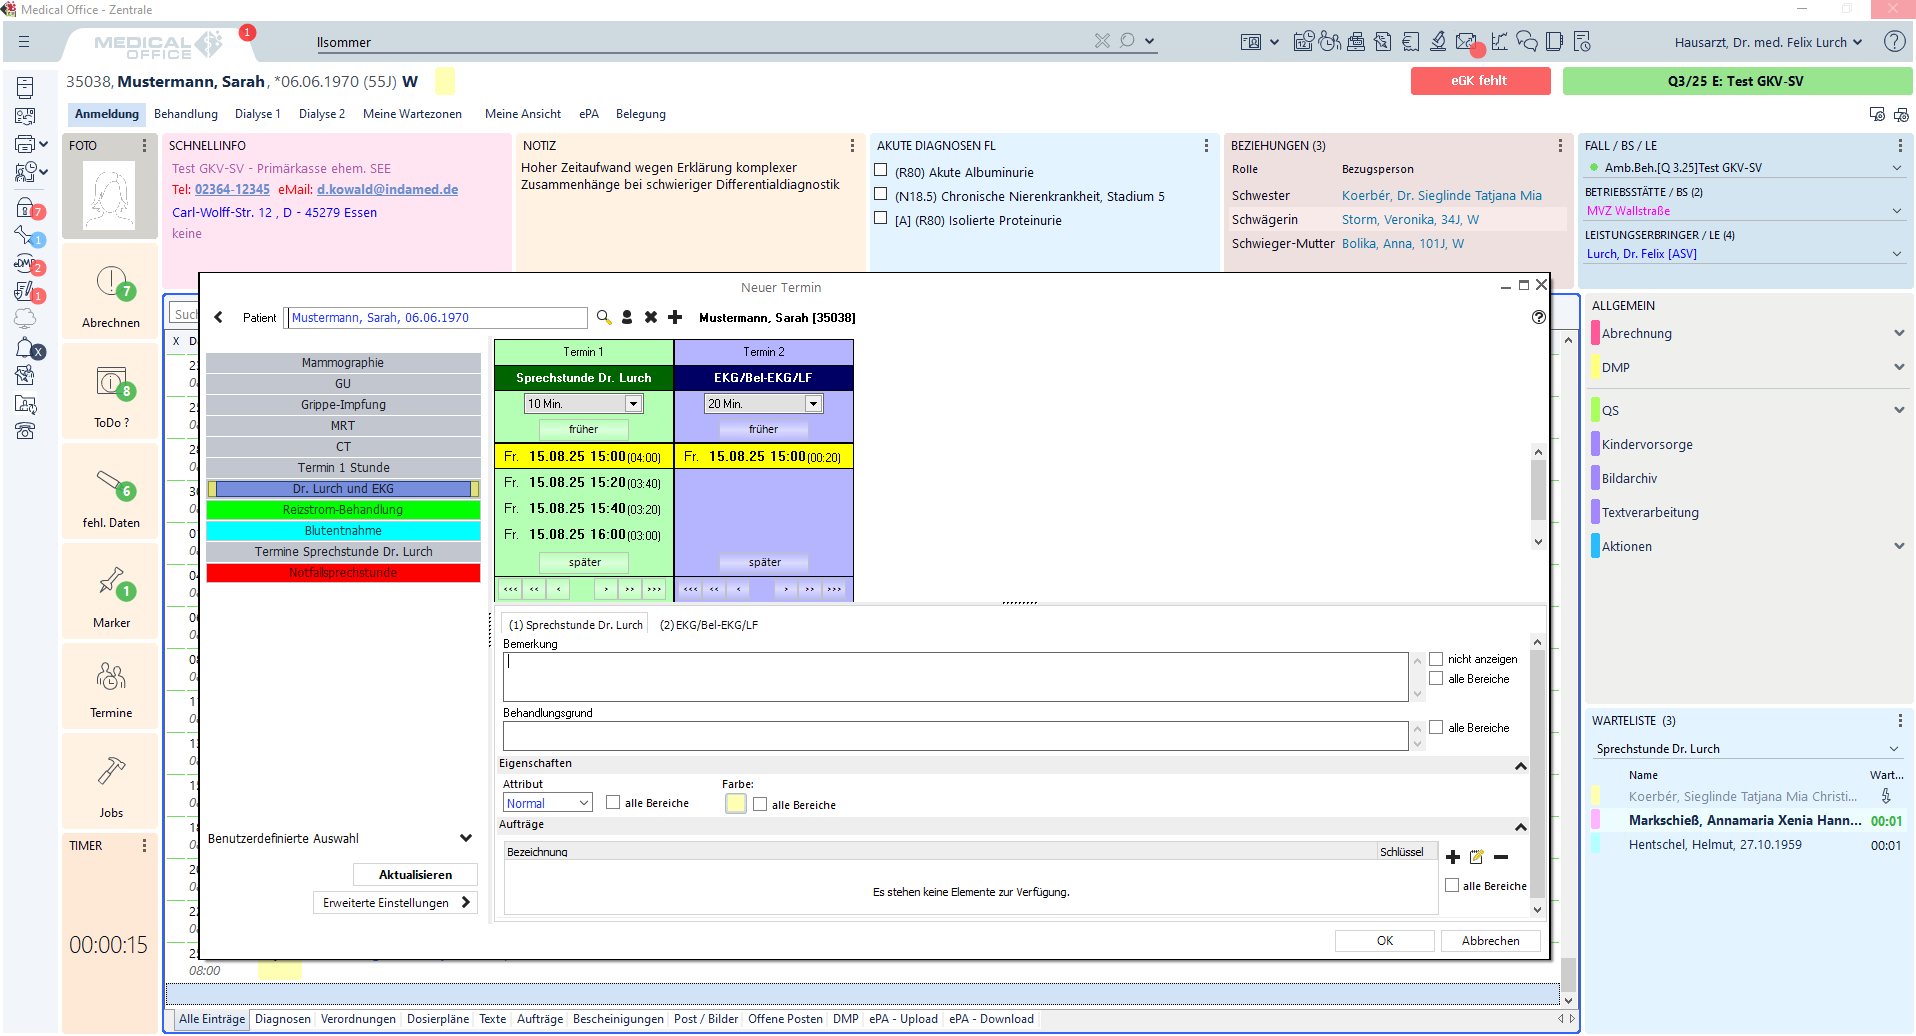Enable the 'nicht anzeigen' checkbox
The height and width of the screenshot is (1036, 1916).
pos(1436,659)
